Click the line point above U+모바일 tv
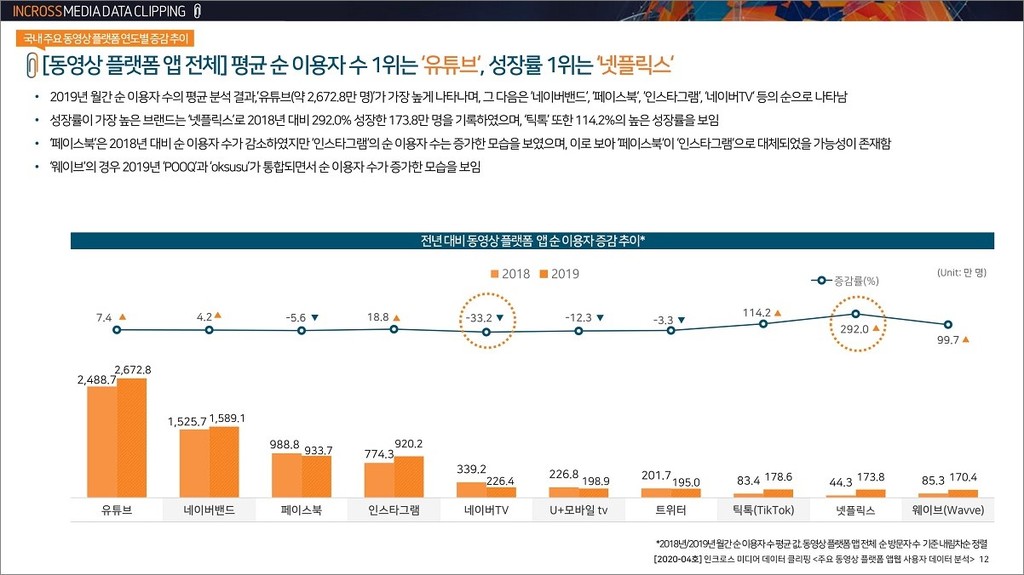The height and width of the screenshot is (575, 1024). (x=579, y=331)
